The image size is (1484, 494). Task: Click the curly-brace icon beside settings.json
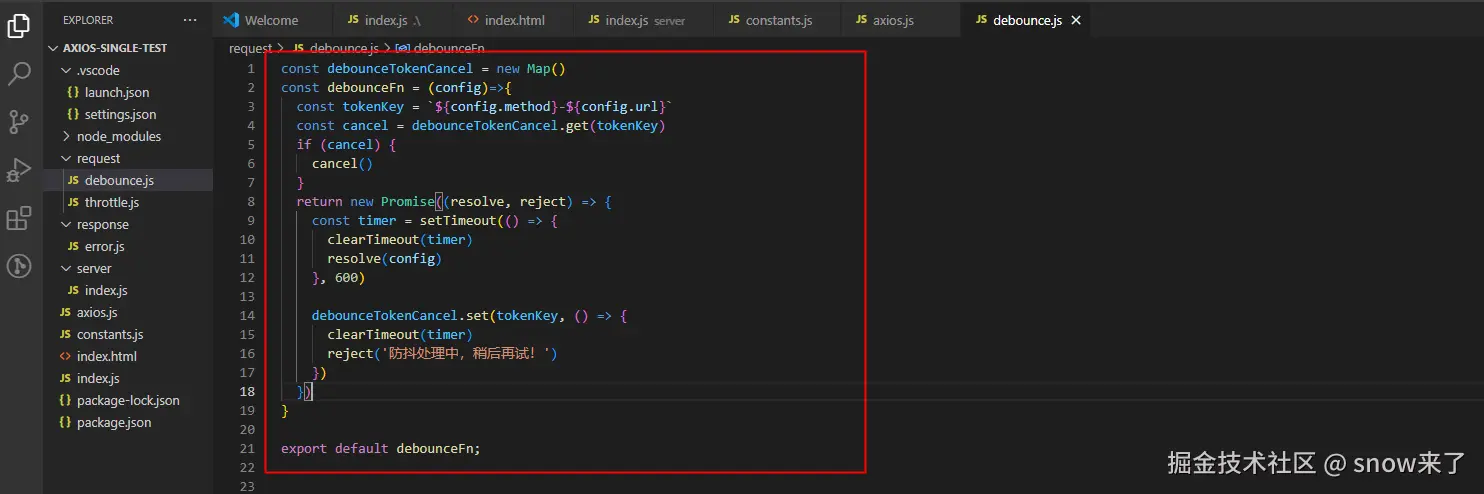pyautogui.click(x=73, y=114)
